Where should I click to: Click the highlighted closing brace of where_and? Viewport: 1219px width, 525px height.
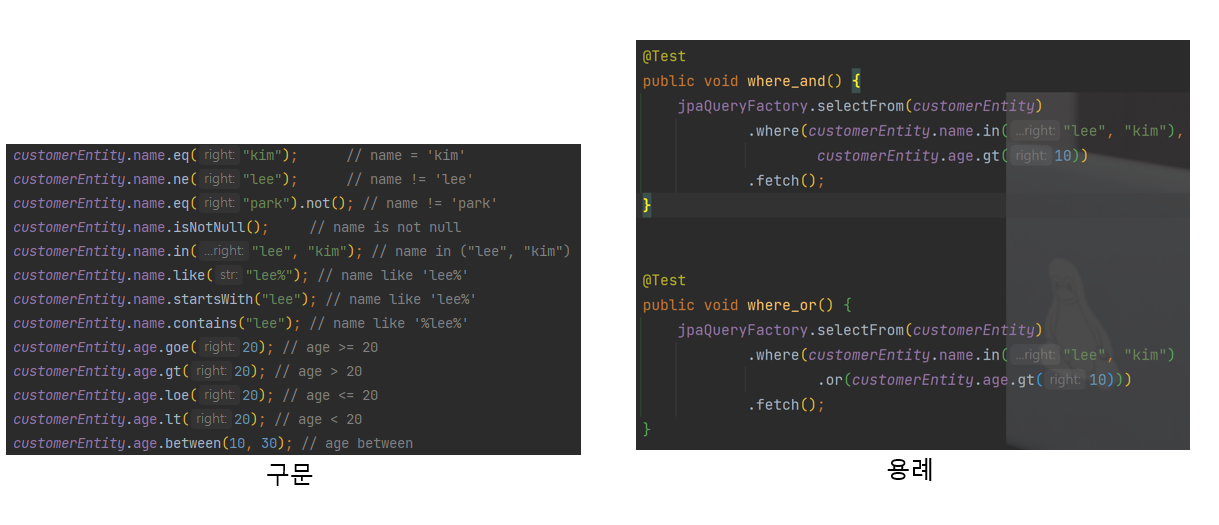pyautogui.click(x=647, y=205)
